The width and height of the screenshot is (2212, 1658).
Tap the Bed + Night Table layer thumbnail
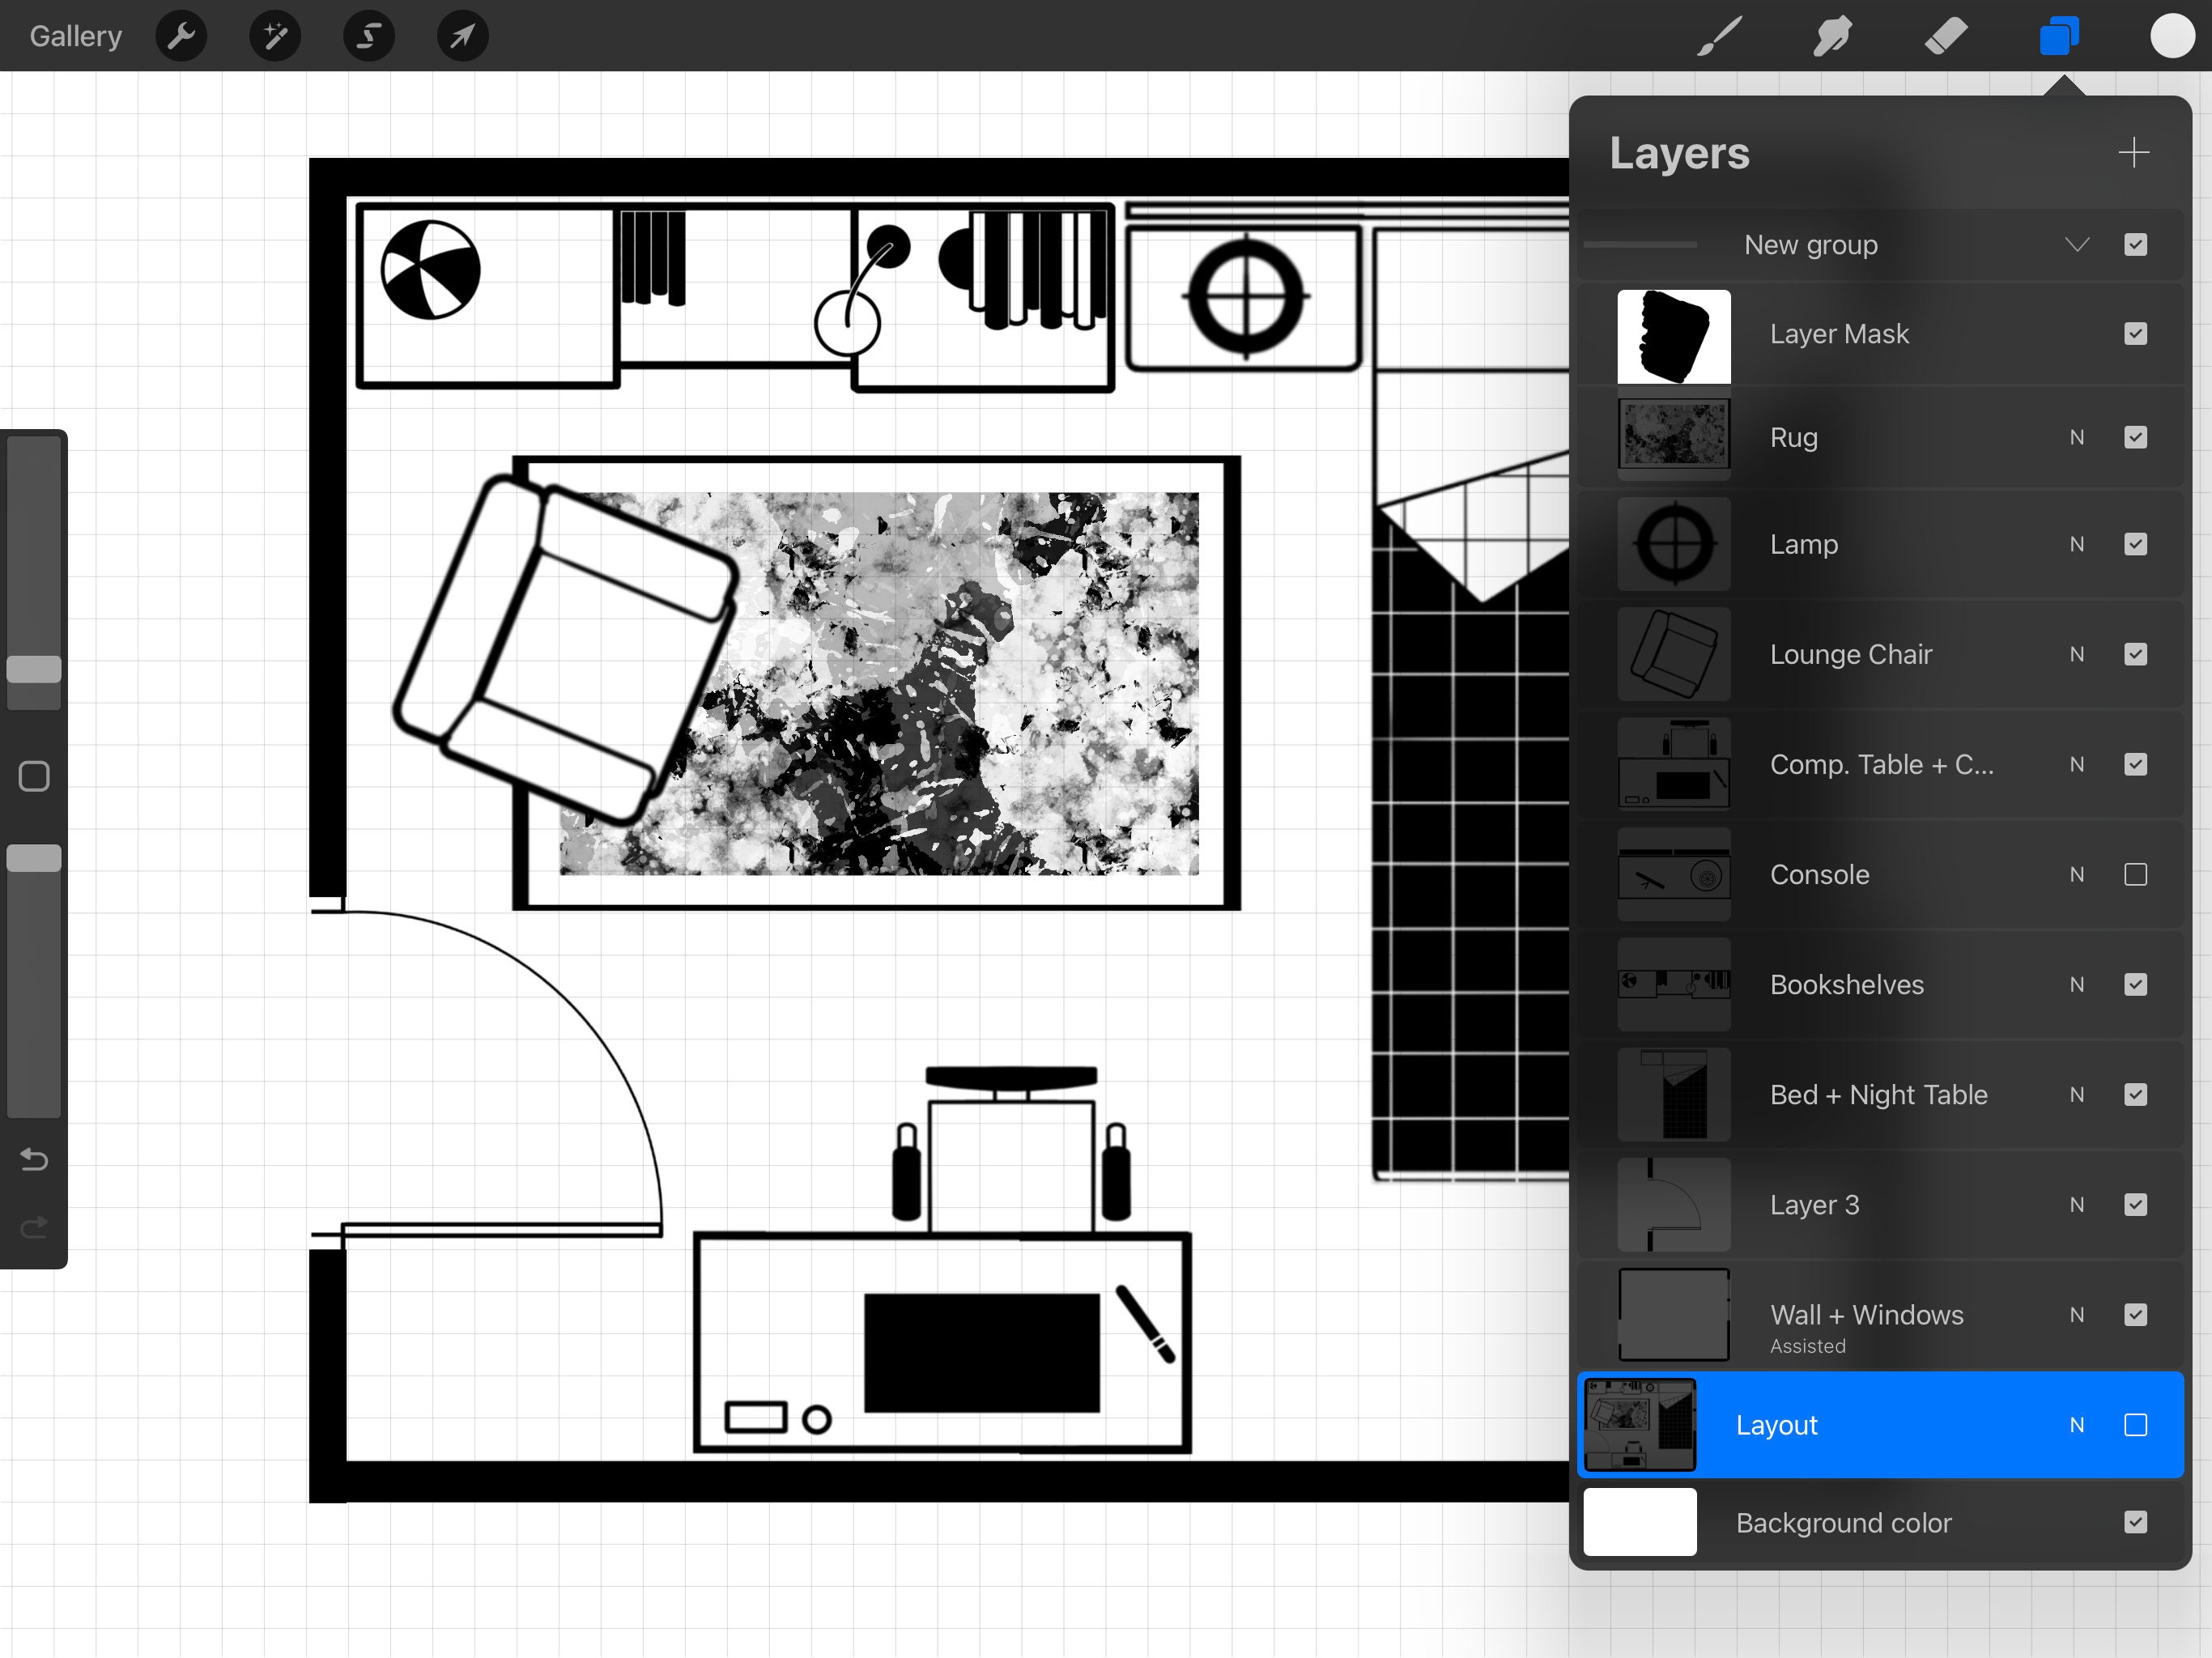(x=1673, y=1094)
